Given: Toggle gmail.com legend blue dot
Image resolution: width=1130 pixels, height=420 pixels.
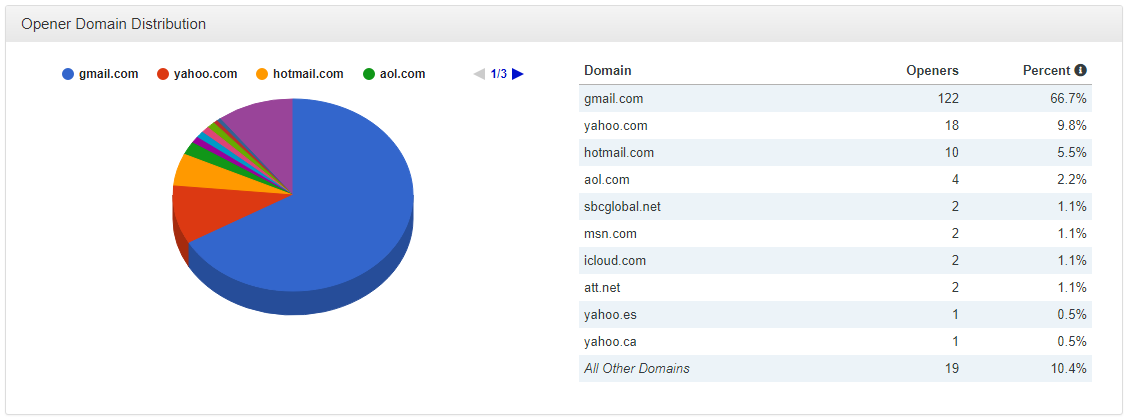Looking at the screenshot, I should tap(68, 74).
